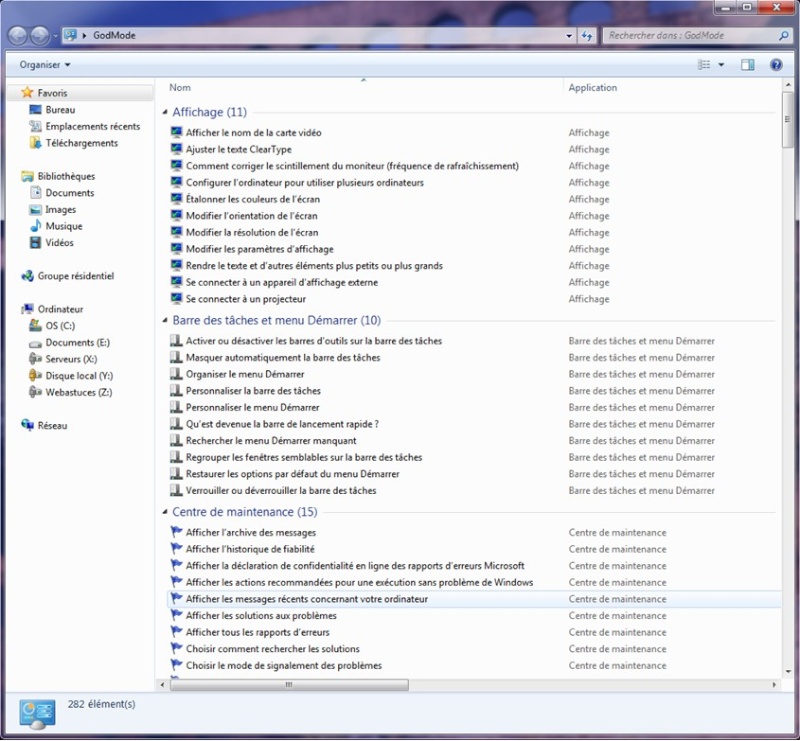Click the vertical scrollbar thumb
Viewport: 800px width, 741px height.
click(787, 119)
